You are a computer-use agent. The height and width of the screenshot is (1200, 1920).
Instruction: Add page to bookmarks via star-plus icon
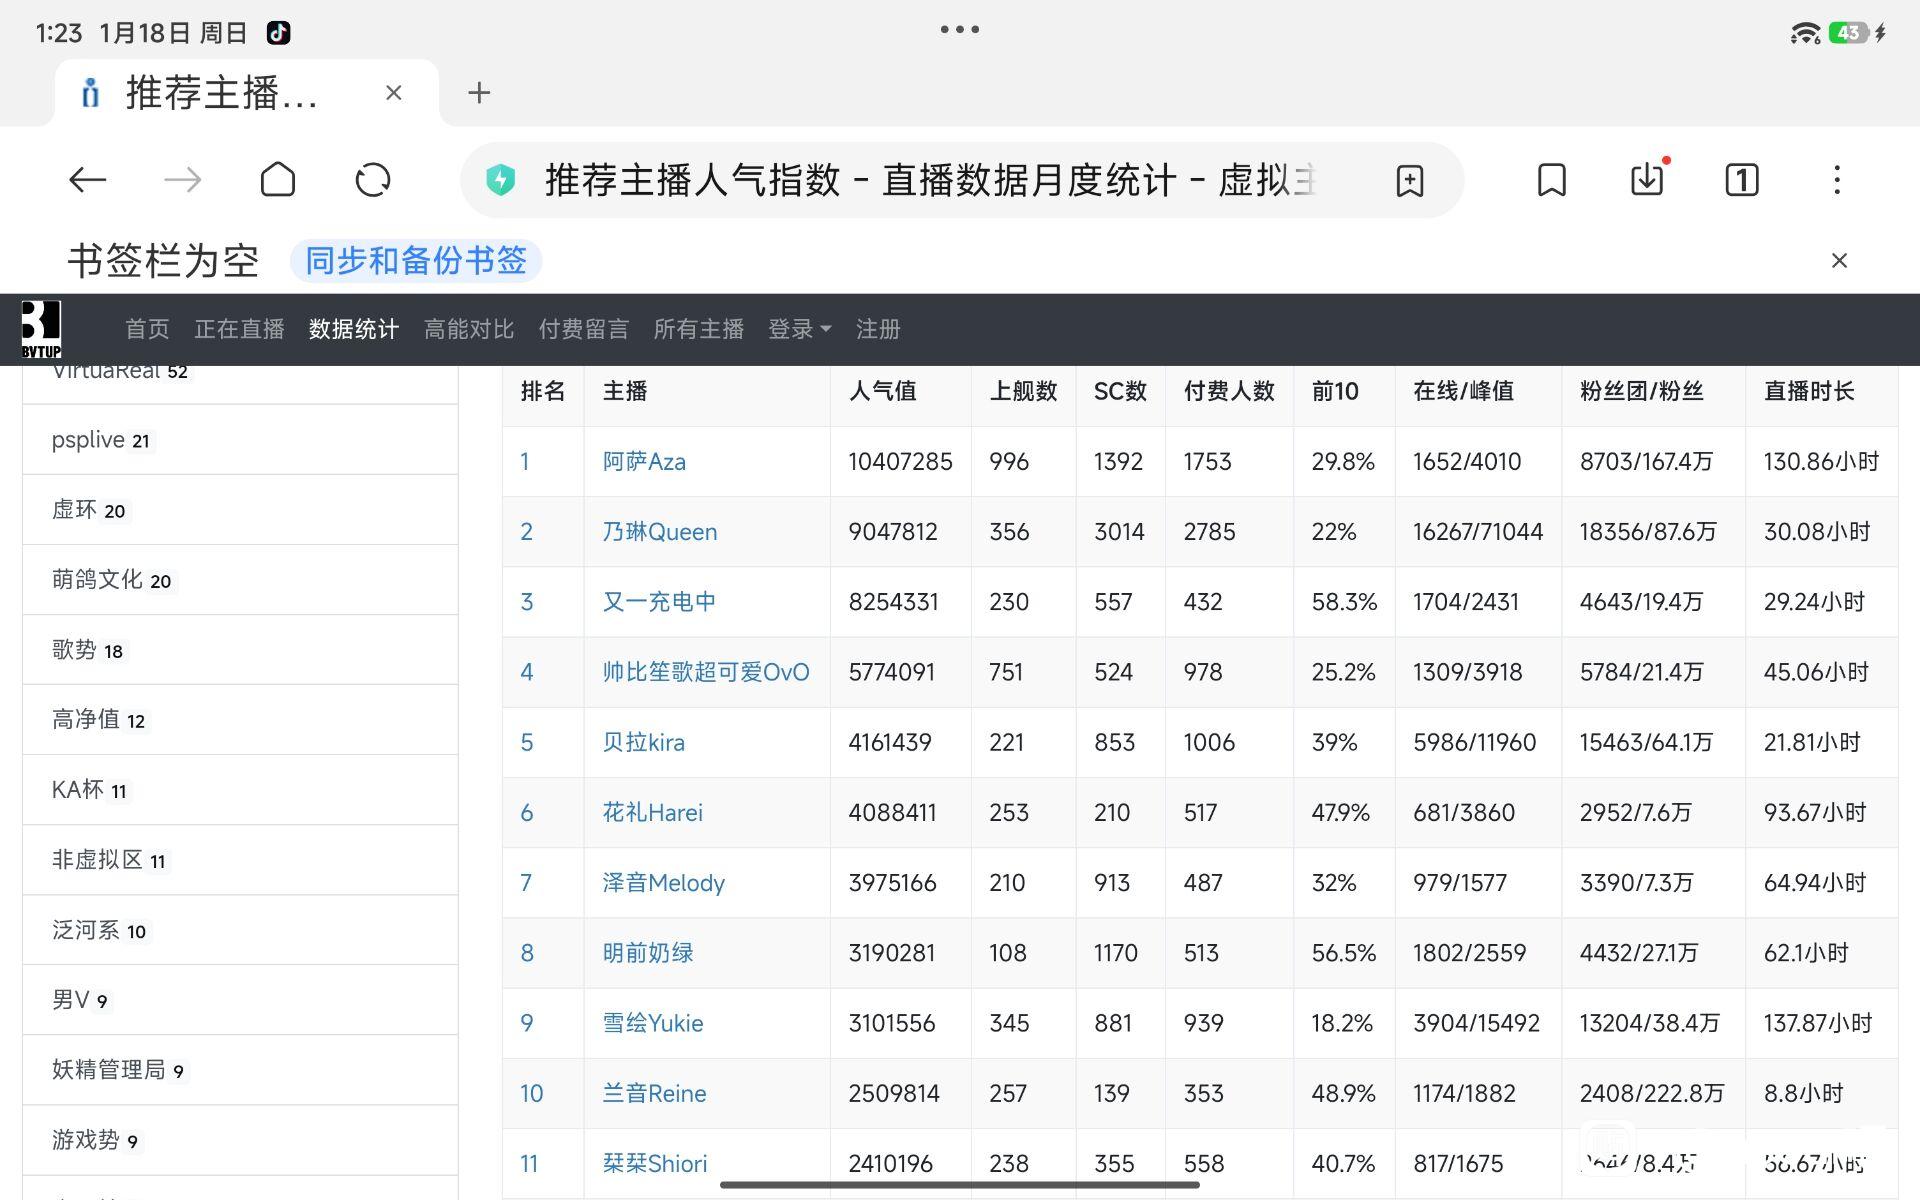(1409, 181)
